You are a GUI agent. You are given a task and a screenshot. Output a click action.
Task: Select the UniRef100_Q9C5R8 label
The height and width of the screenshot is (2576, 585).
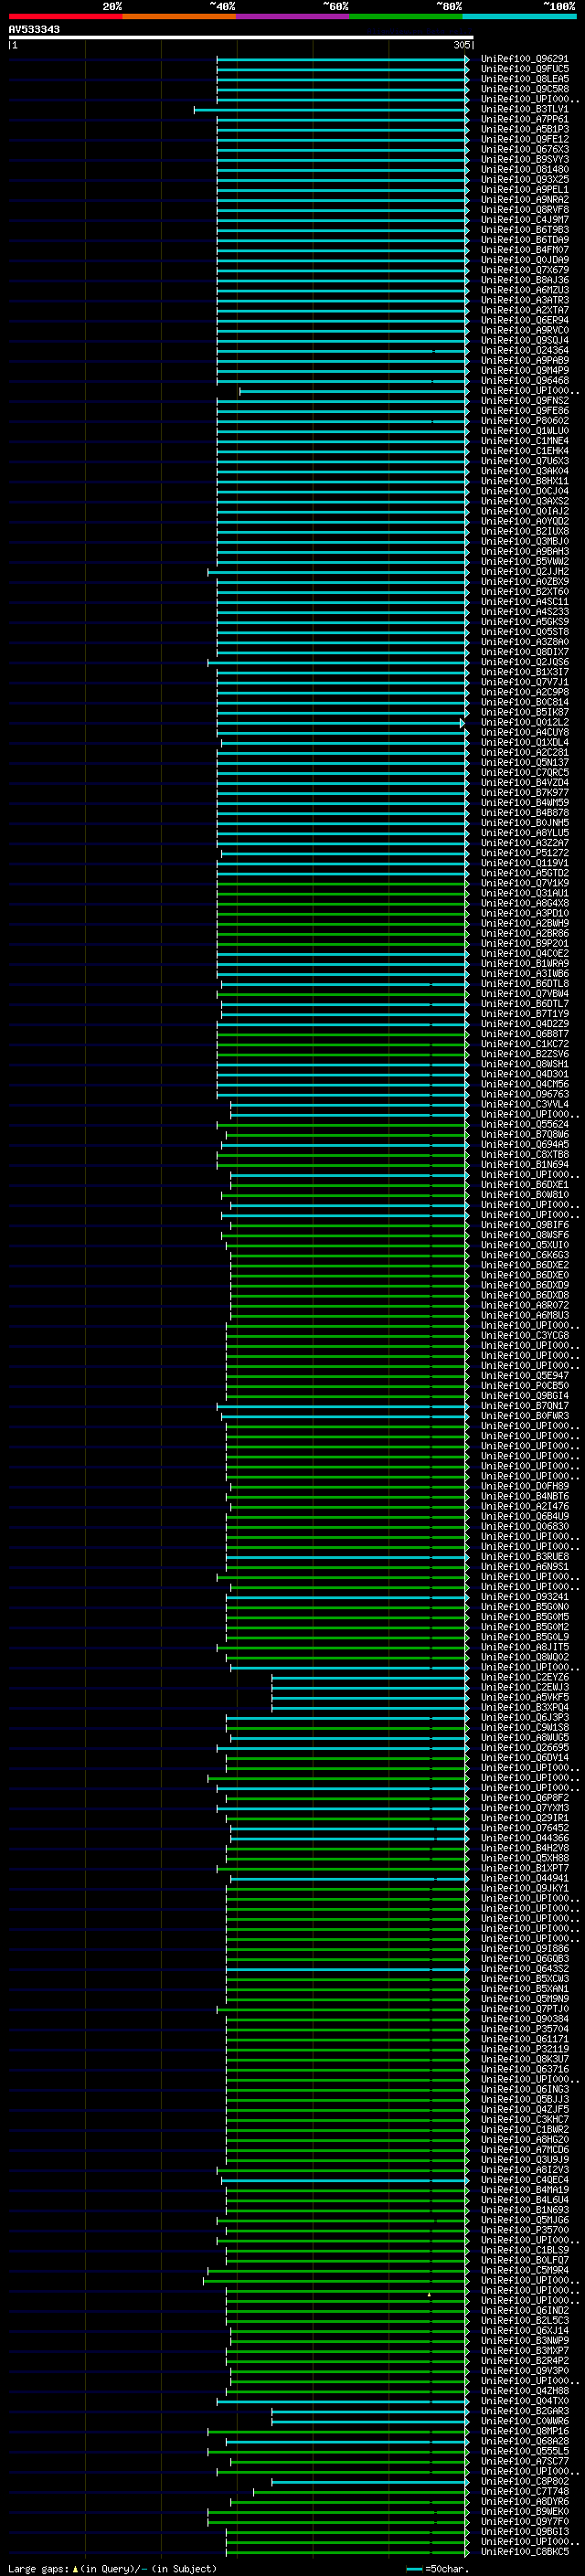(x=524, y=89)
